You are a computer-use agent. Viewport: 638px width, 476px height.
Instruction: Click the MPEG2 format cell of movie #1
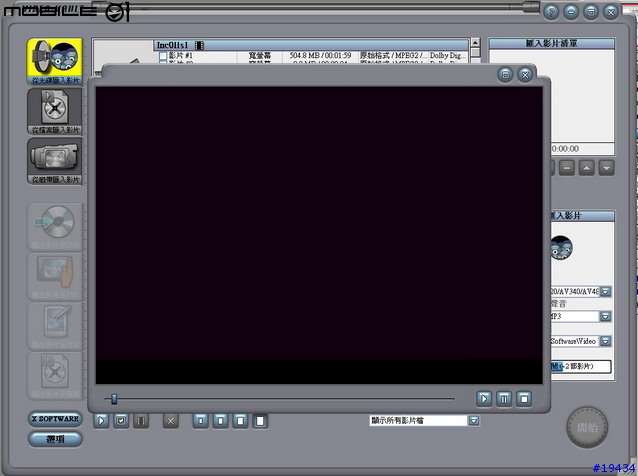(x=393, y=55)
